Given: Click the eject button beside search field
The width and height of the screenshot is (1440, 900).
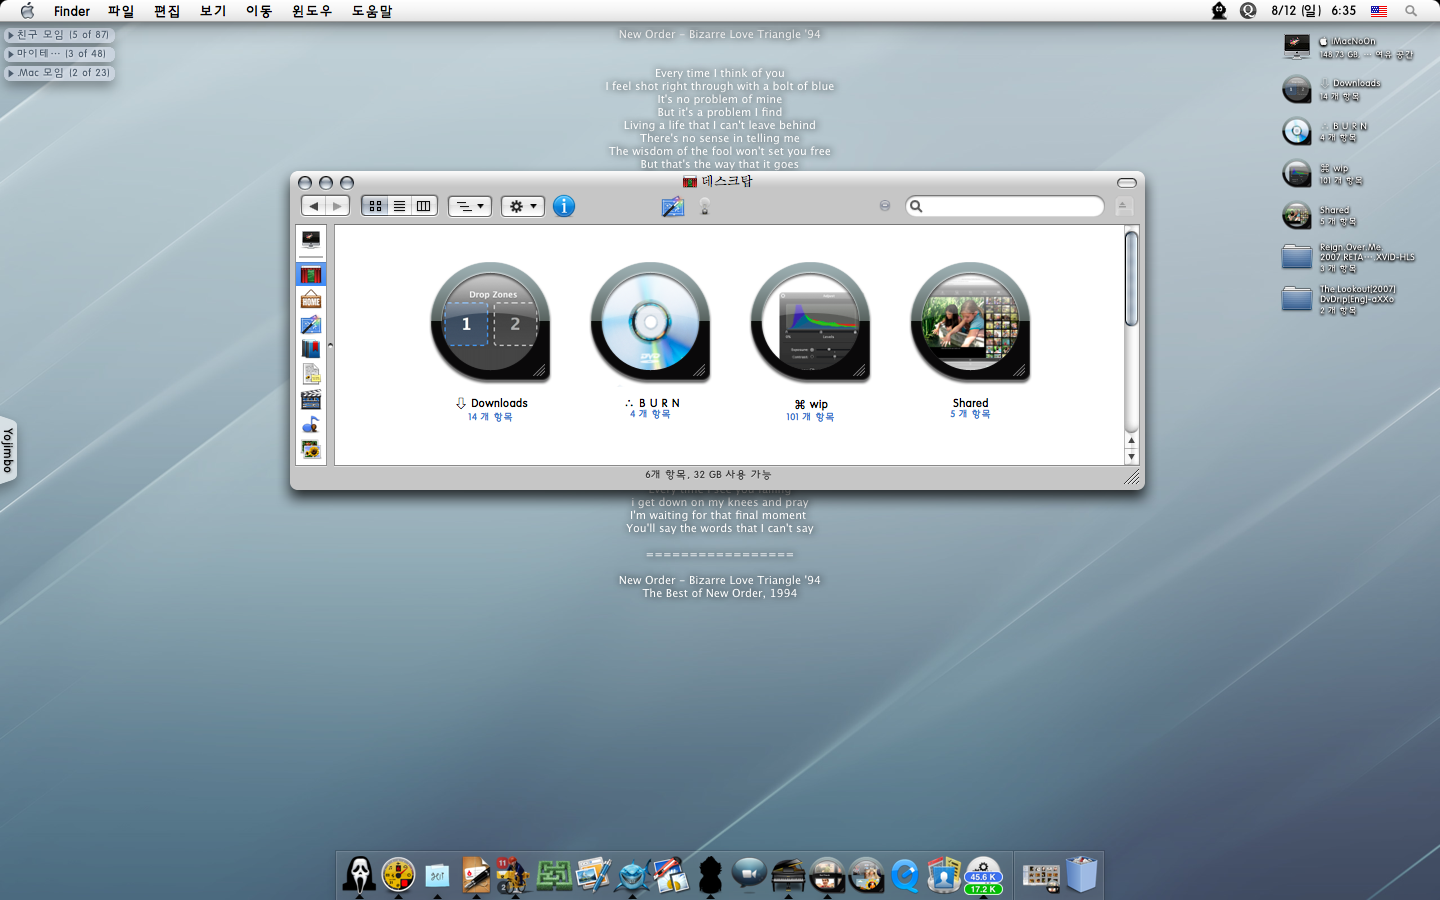Looking at the screenshot, I should 1123,206.
